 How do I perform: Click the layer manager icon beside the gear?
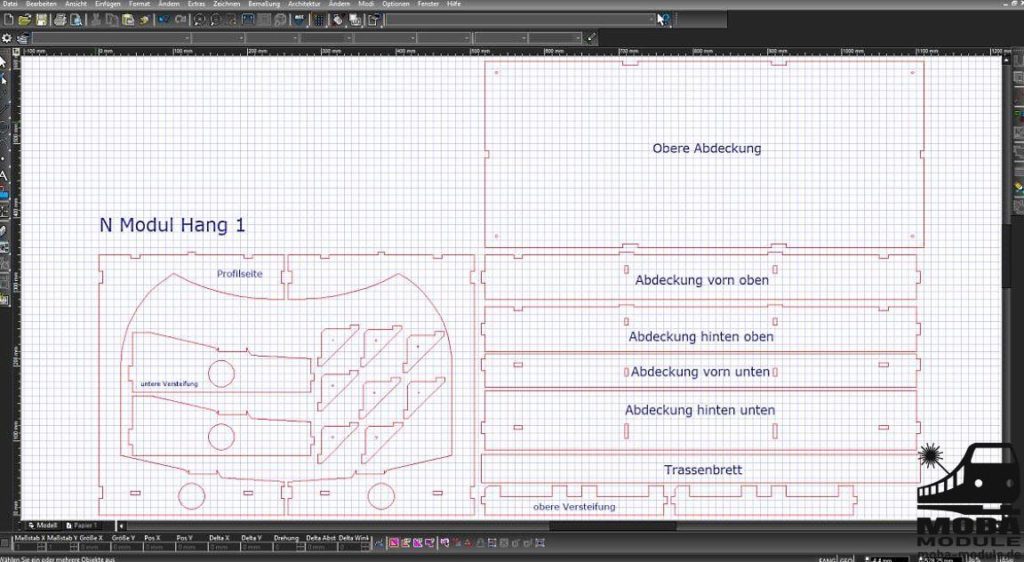point(24,39)
